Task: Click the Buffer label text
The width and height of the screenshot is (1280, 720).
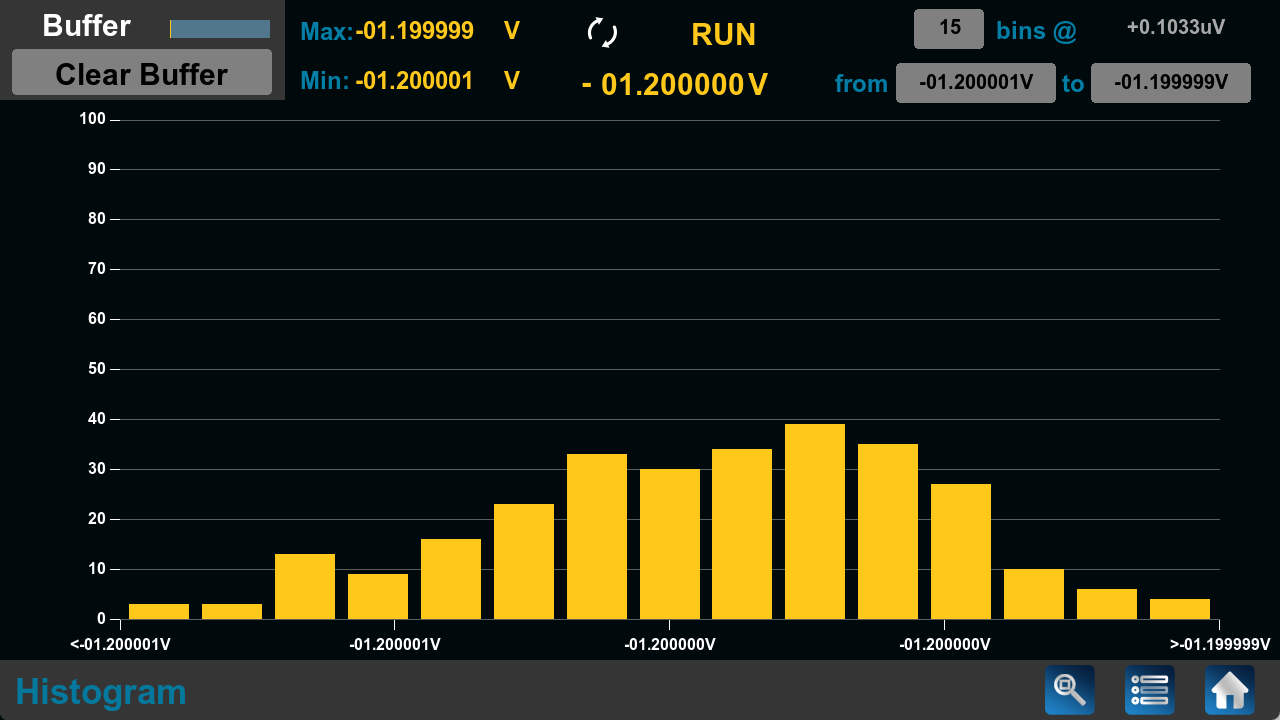Action: tap(86, 26)
